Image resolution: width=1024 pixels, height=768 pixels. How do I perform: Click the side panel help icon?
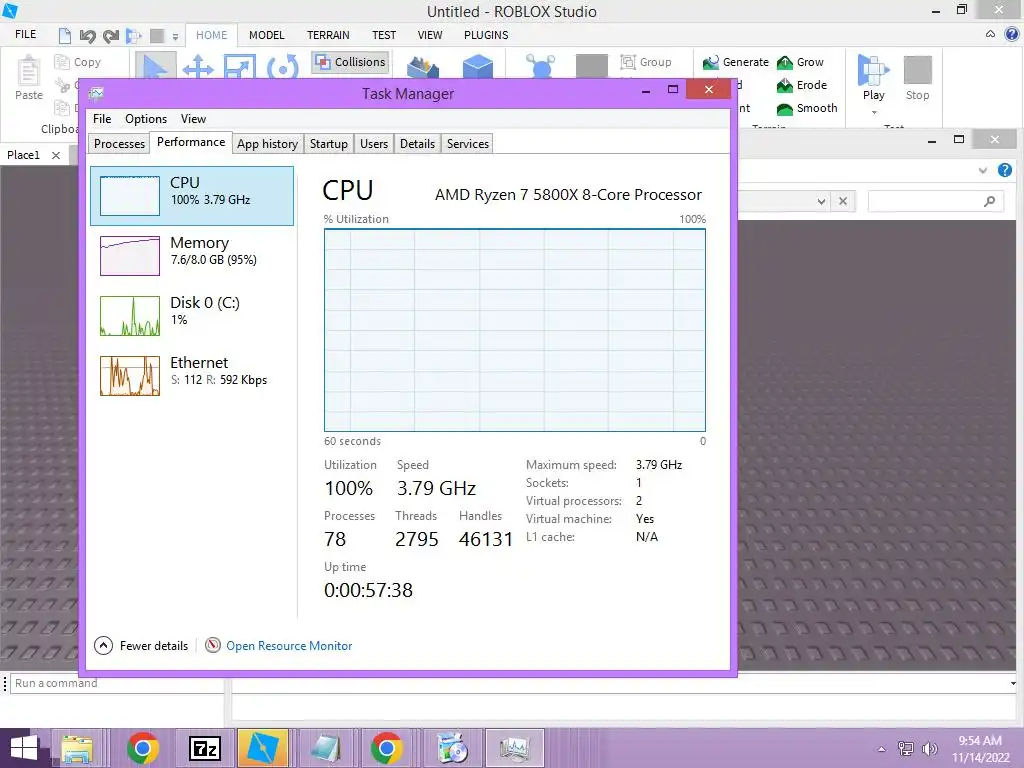[1005, 170]
